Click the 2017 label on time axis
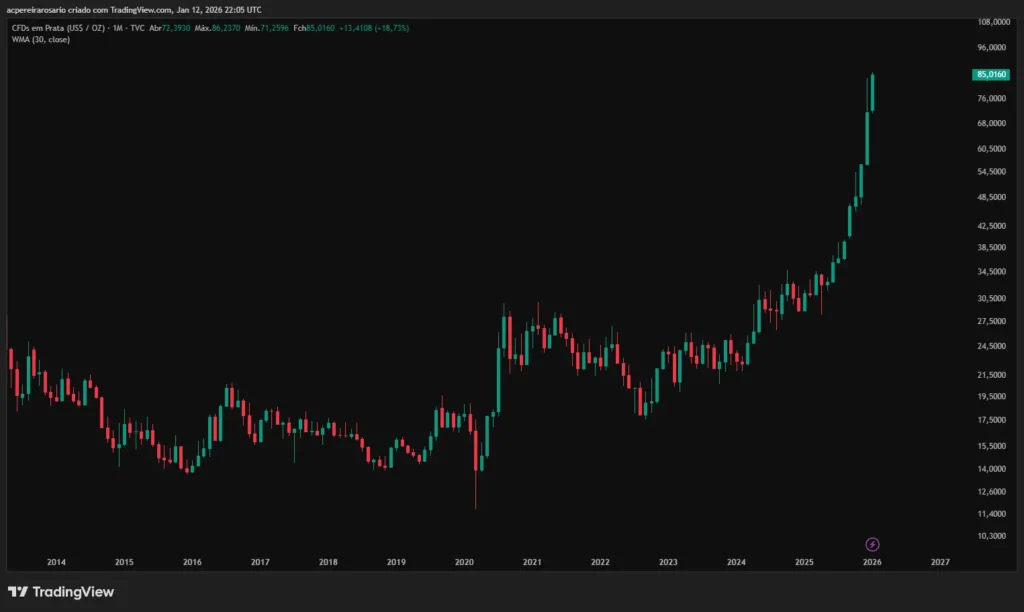1024x612 pixels. (260, 563)
